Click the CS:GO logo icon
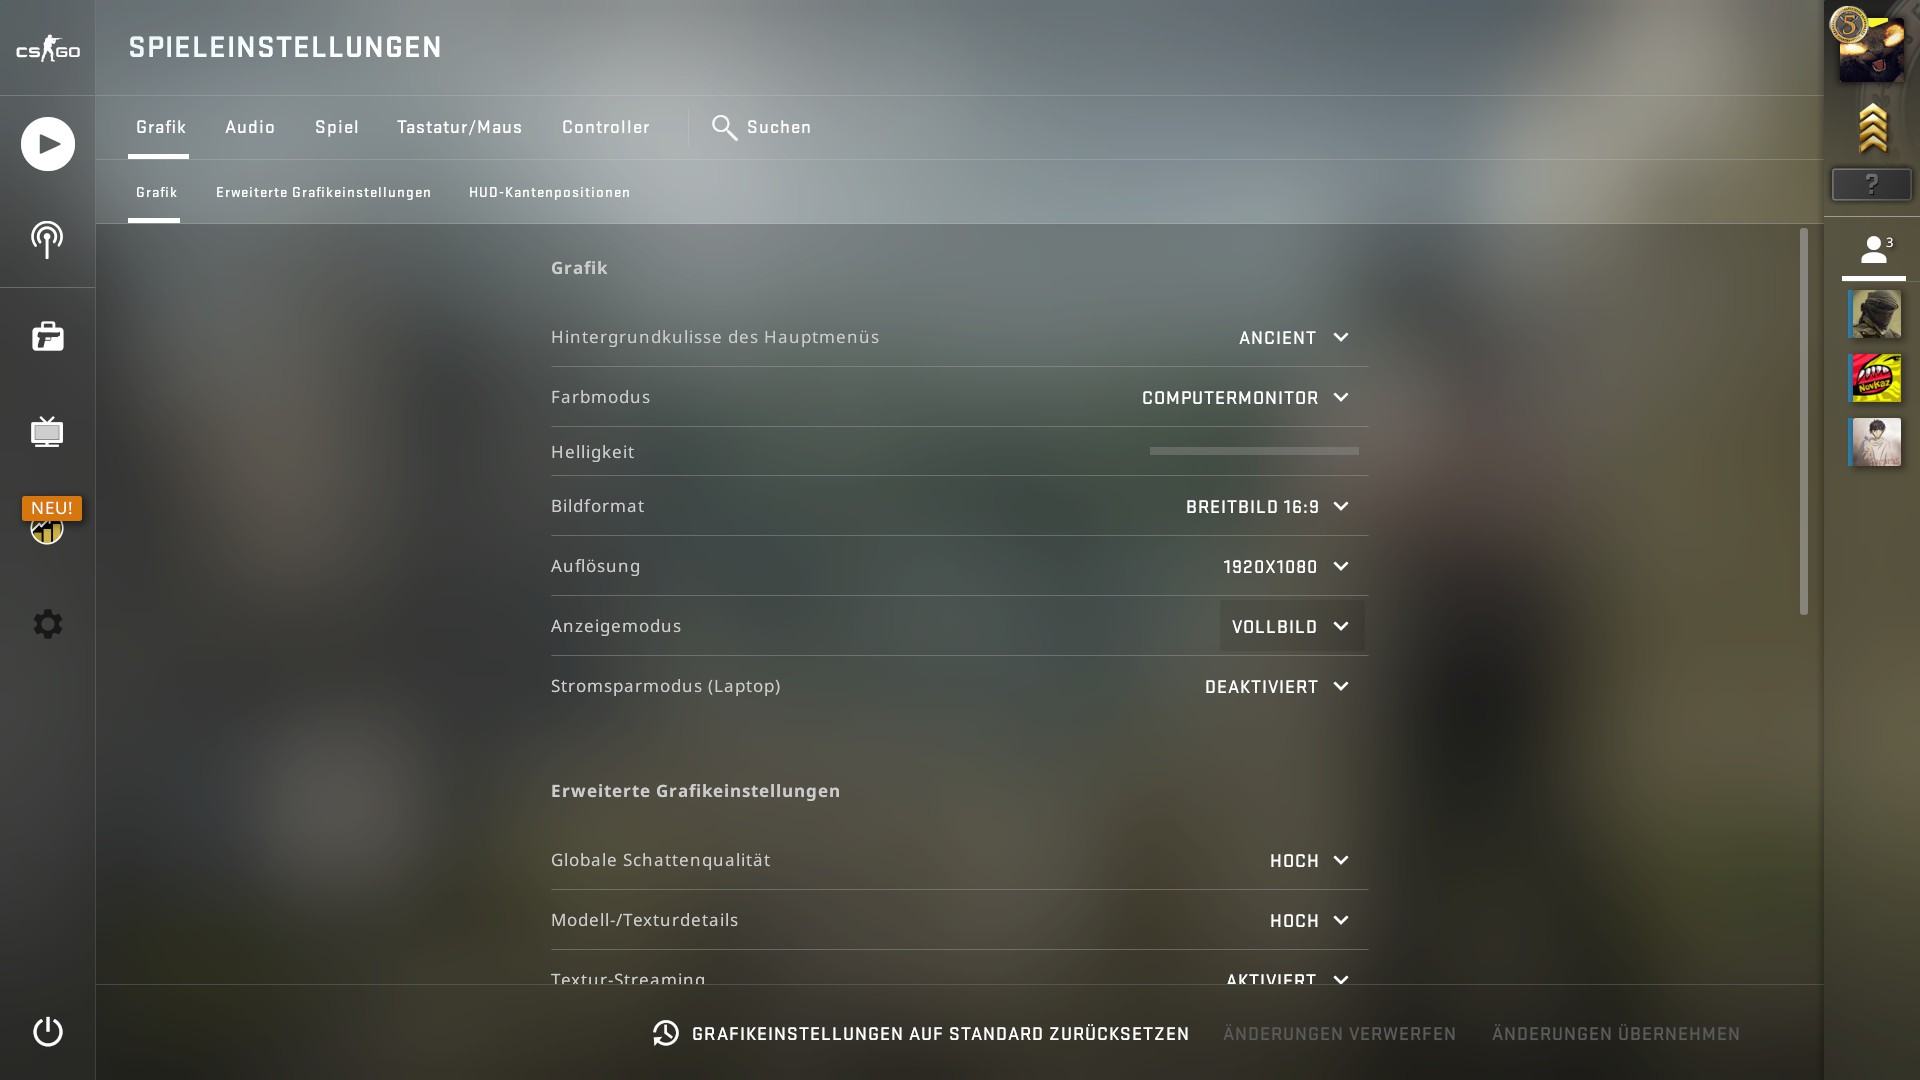 click(47, 49)
